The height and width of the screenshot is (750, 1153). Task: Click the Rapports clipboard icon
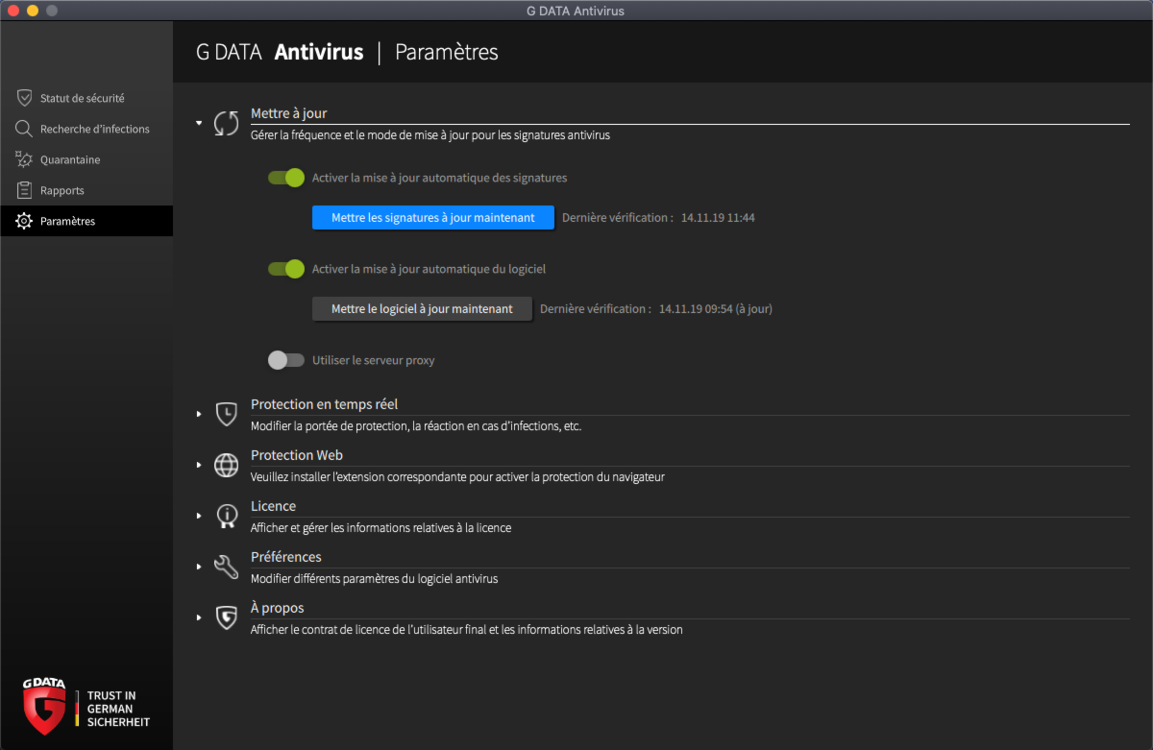coord(24,190)
